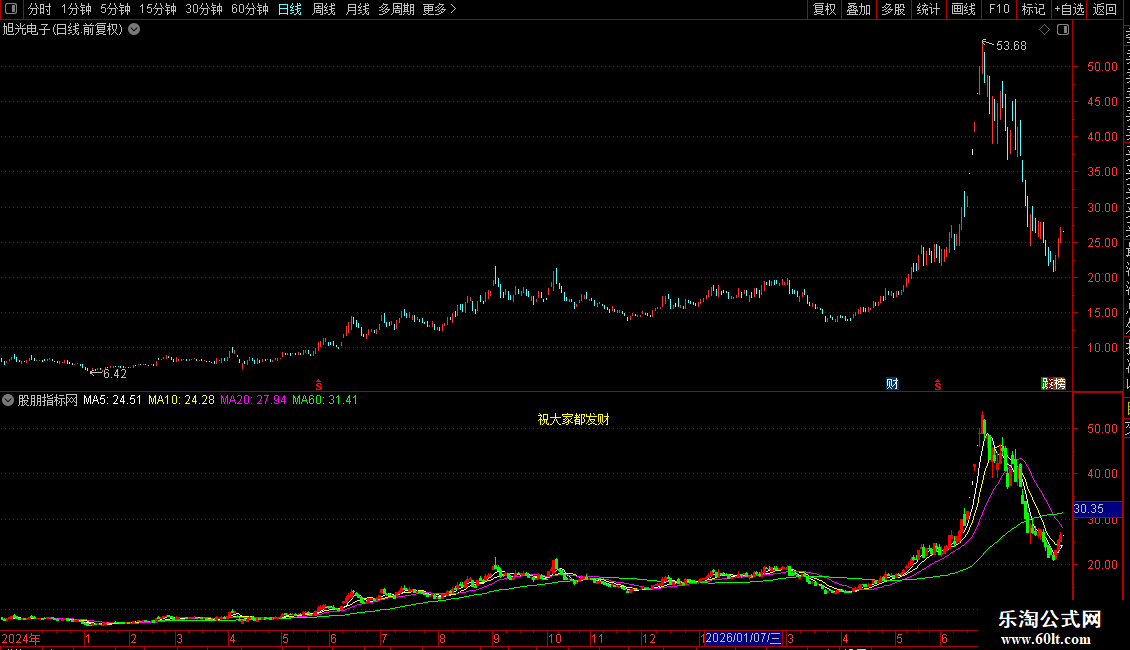Toggle the side panel icon above chart
Viewport: 1130px width, 650px height.
(1063, 30)
